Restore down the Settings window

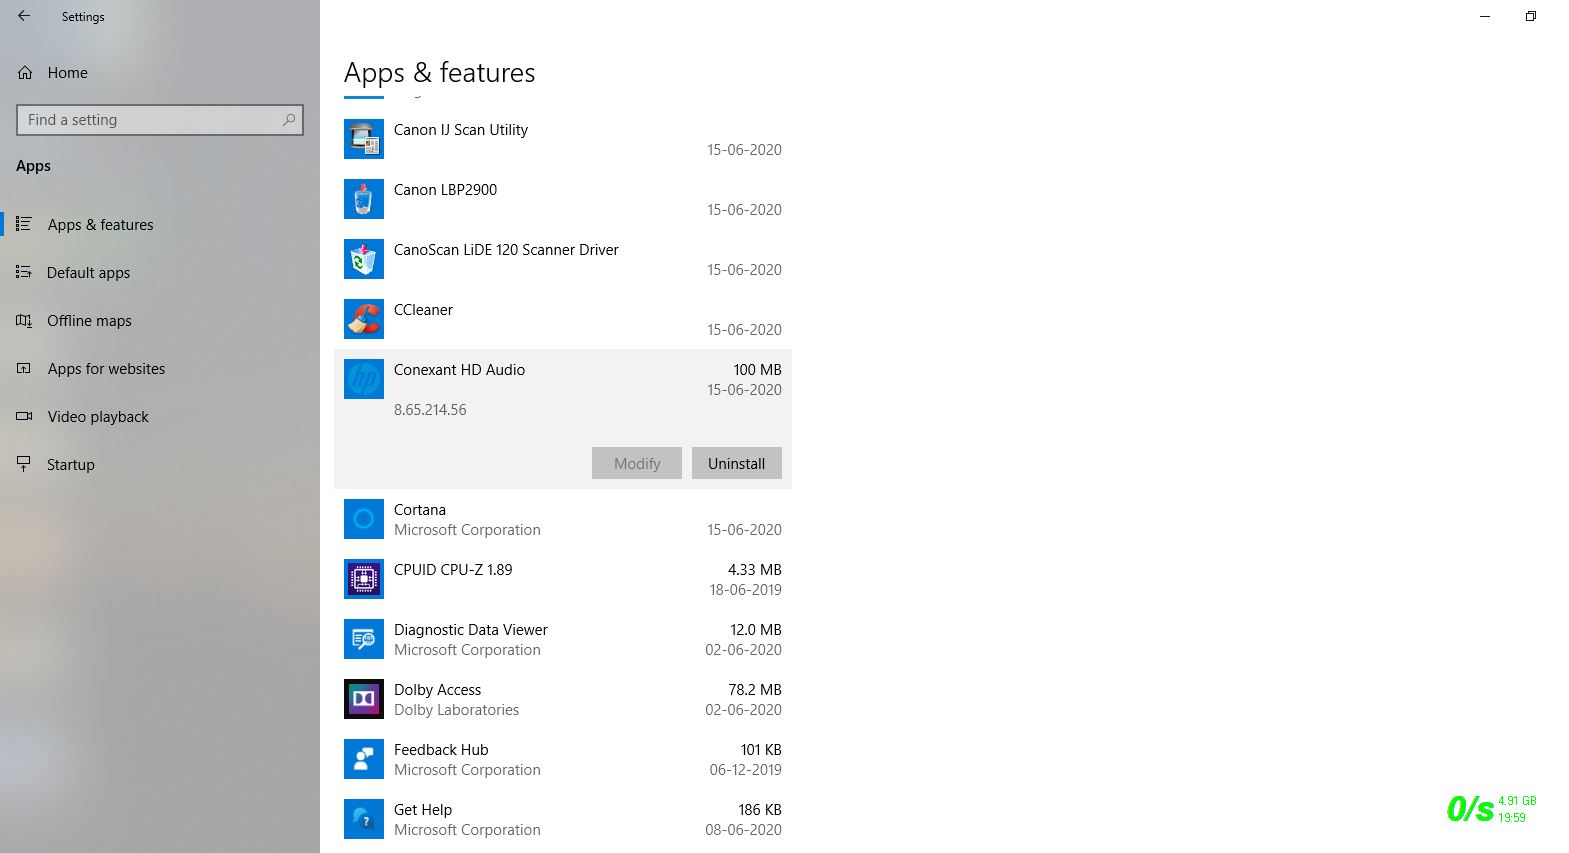point(1531,16)
